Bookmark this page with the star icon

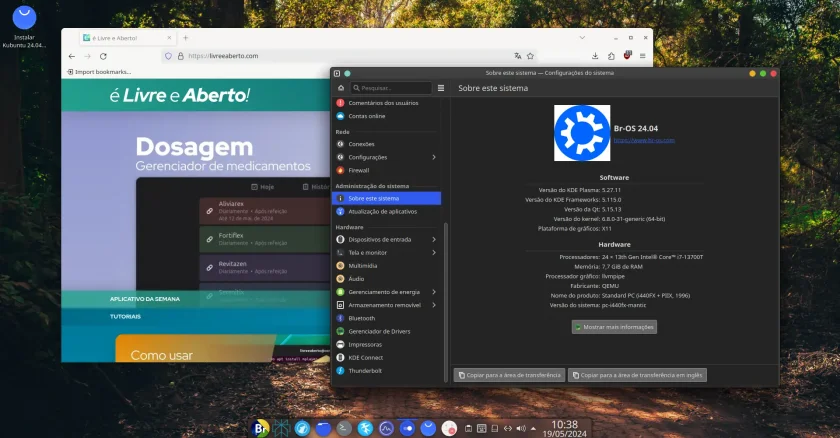[x=530, y=56]
